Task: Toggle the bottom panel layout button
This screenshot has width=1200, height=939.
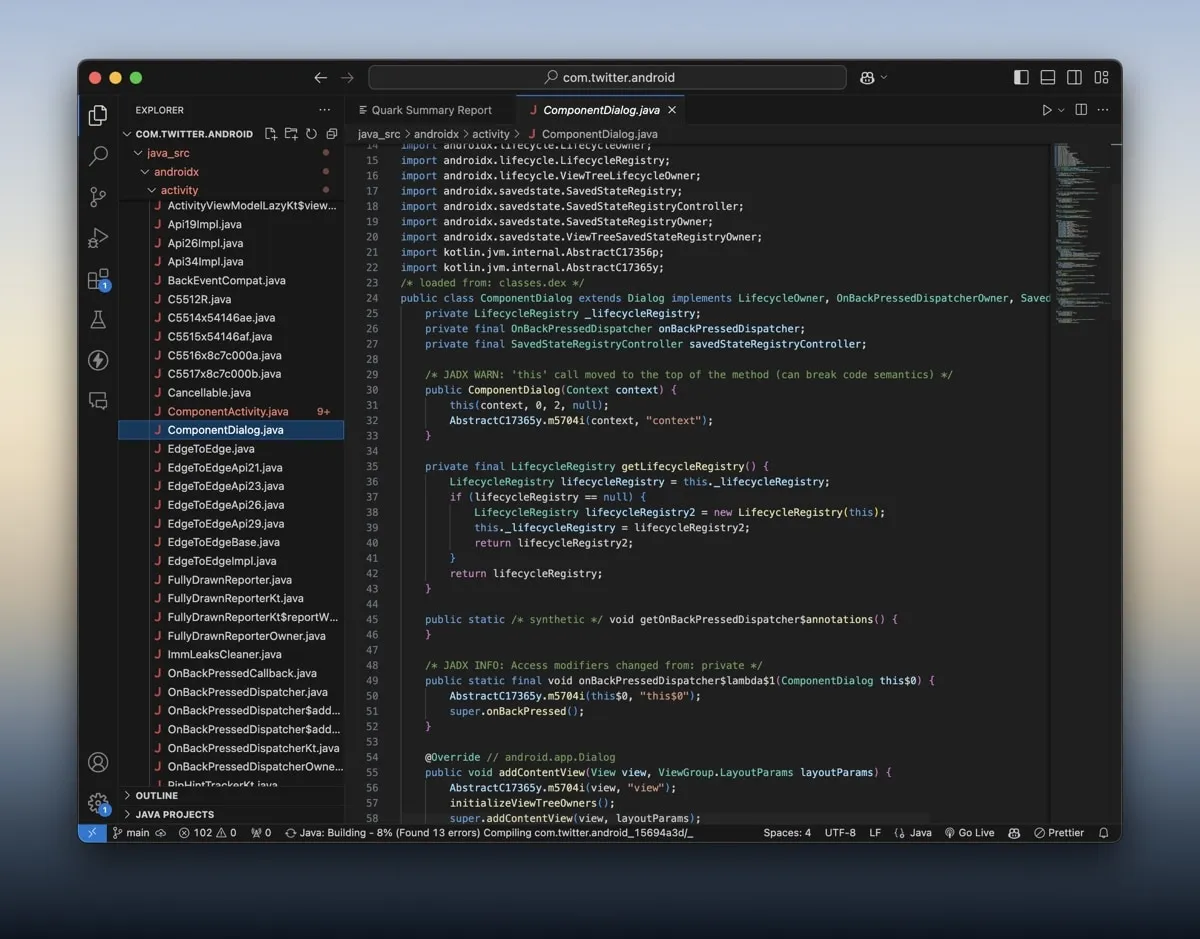Action: [x=1048, y=77]
